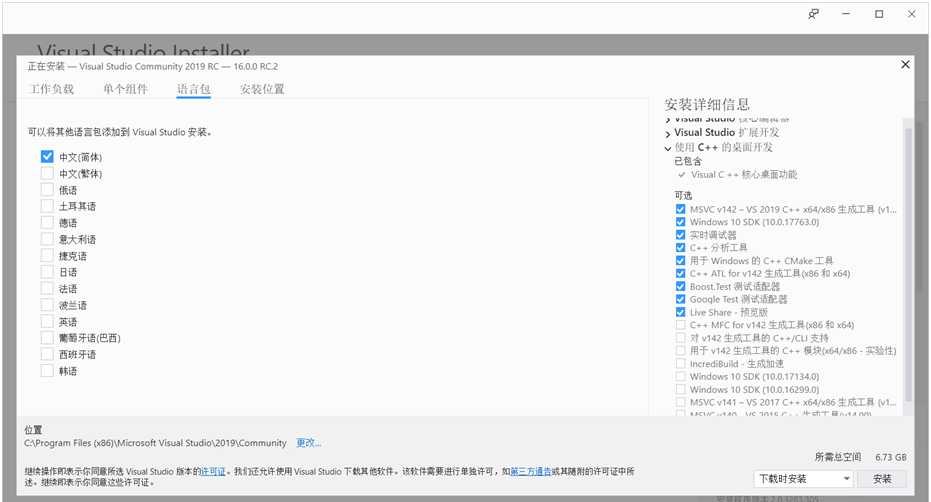Click the 更改... link next to install path
931x502 pixels.
click(x=309, y=443)
